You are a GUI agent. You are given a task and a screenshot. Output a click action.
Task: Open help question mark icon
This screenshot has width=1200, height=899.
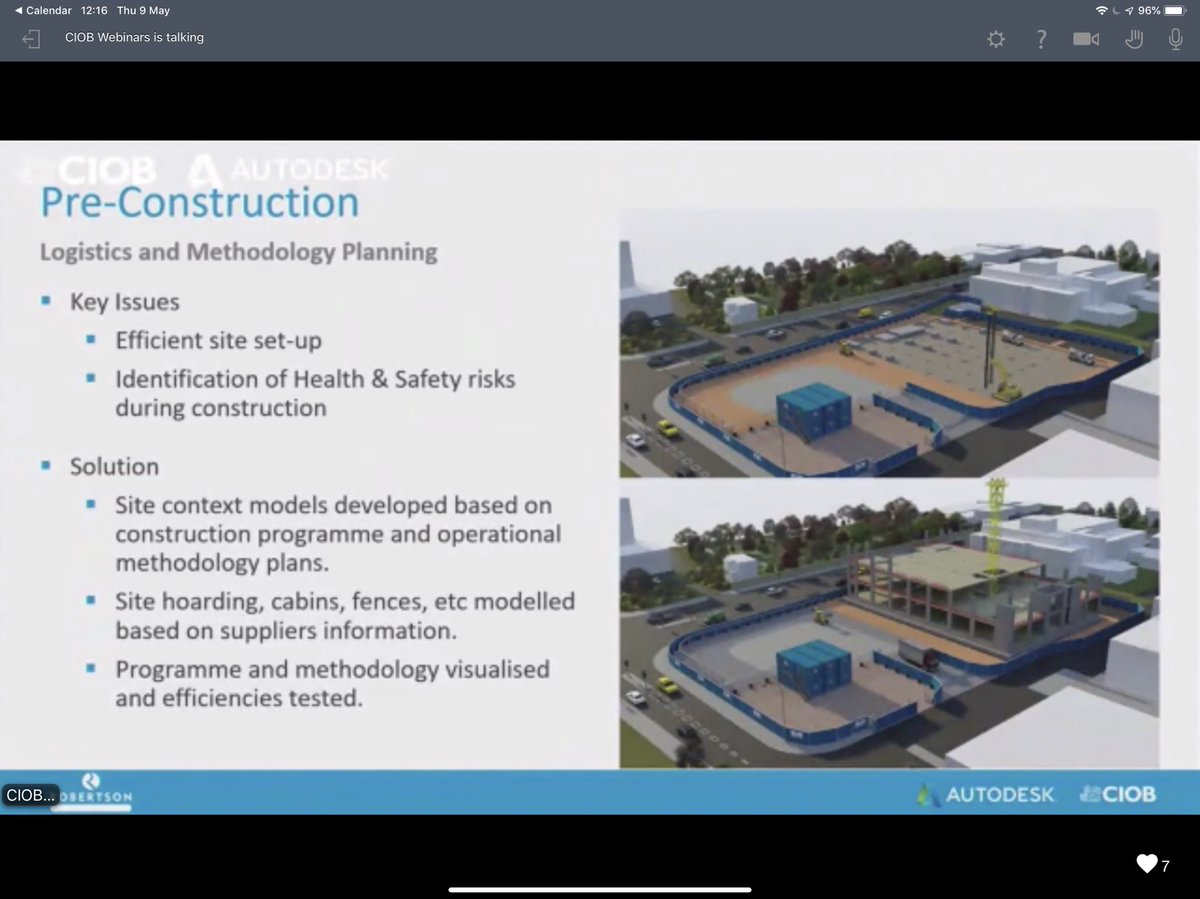point(1041,39)
